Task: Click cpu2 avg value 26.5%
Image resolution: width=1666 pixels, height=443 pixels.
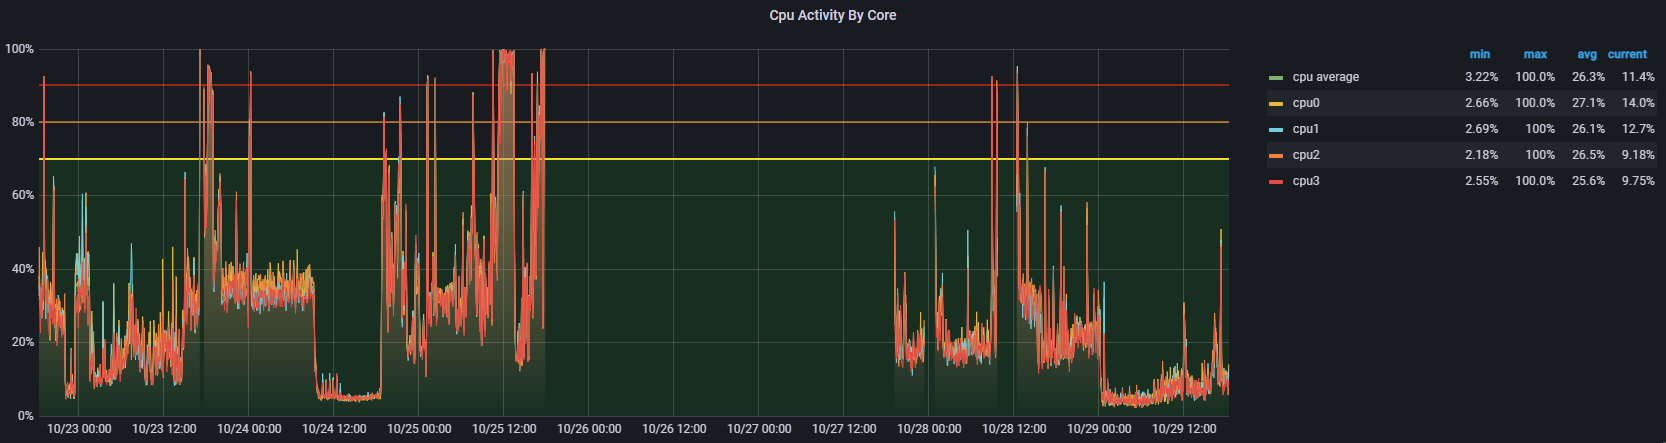Action: tap(1588, 155)
